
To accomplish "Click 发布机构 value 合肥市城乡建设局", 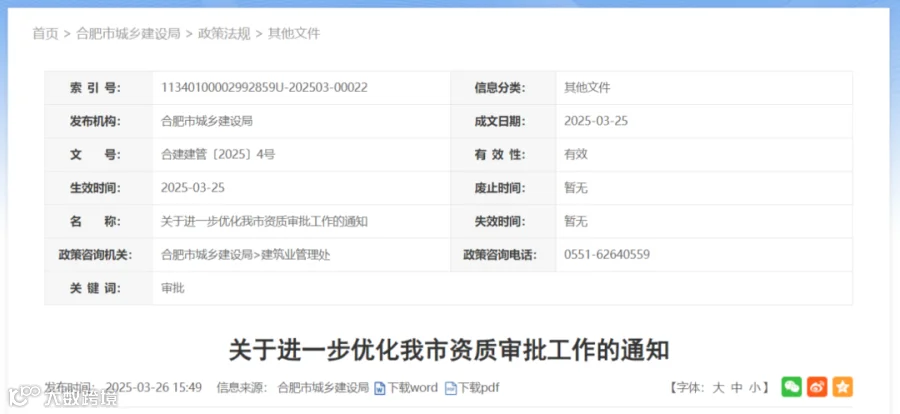I will coord(207,121).
